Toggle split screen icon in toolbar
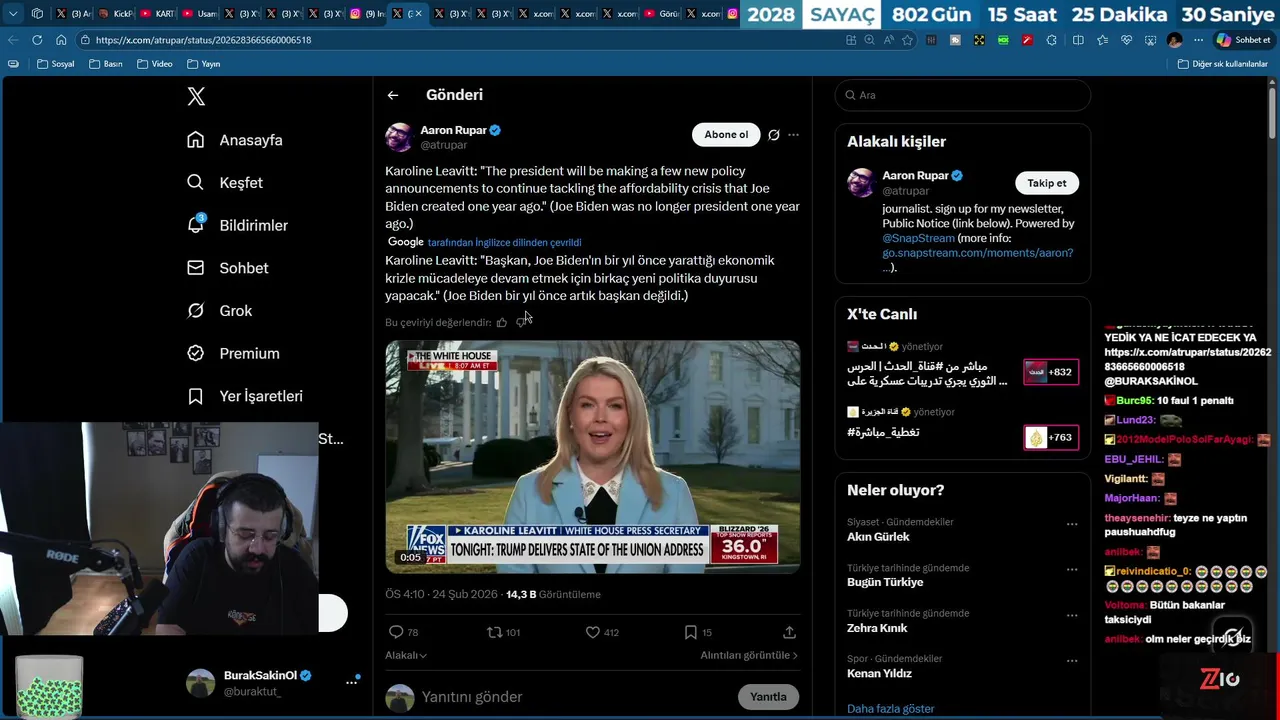1280x720 pixels. (1078, 40)
